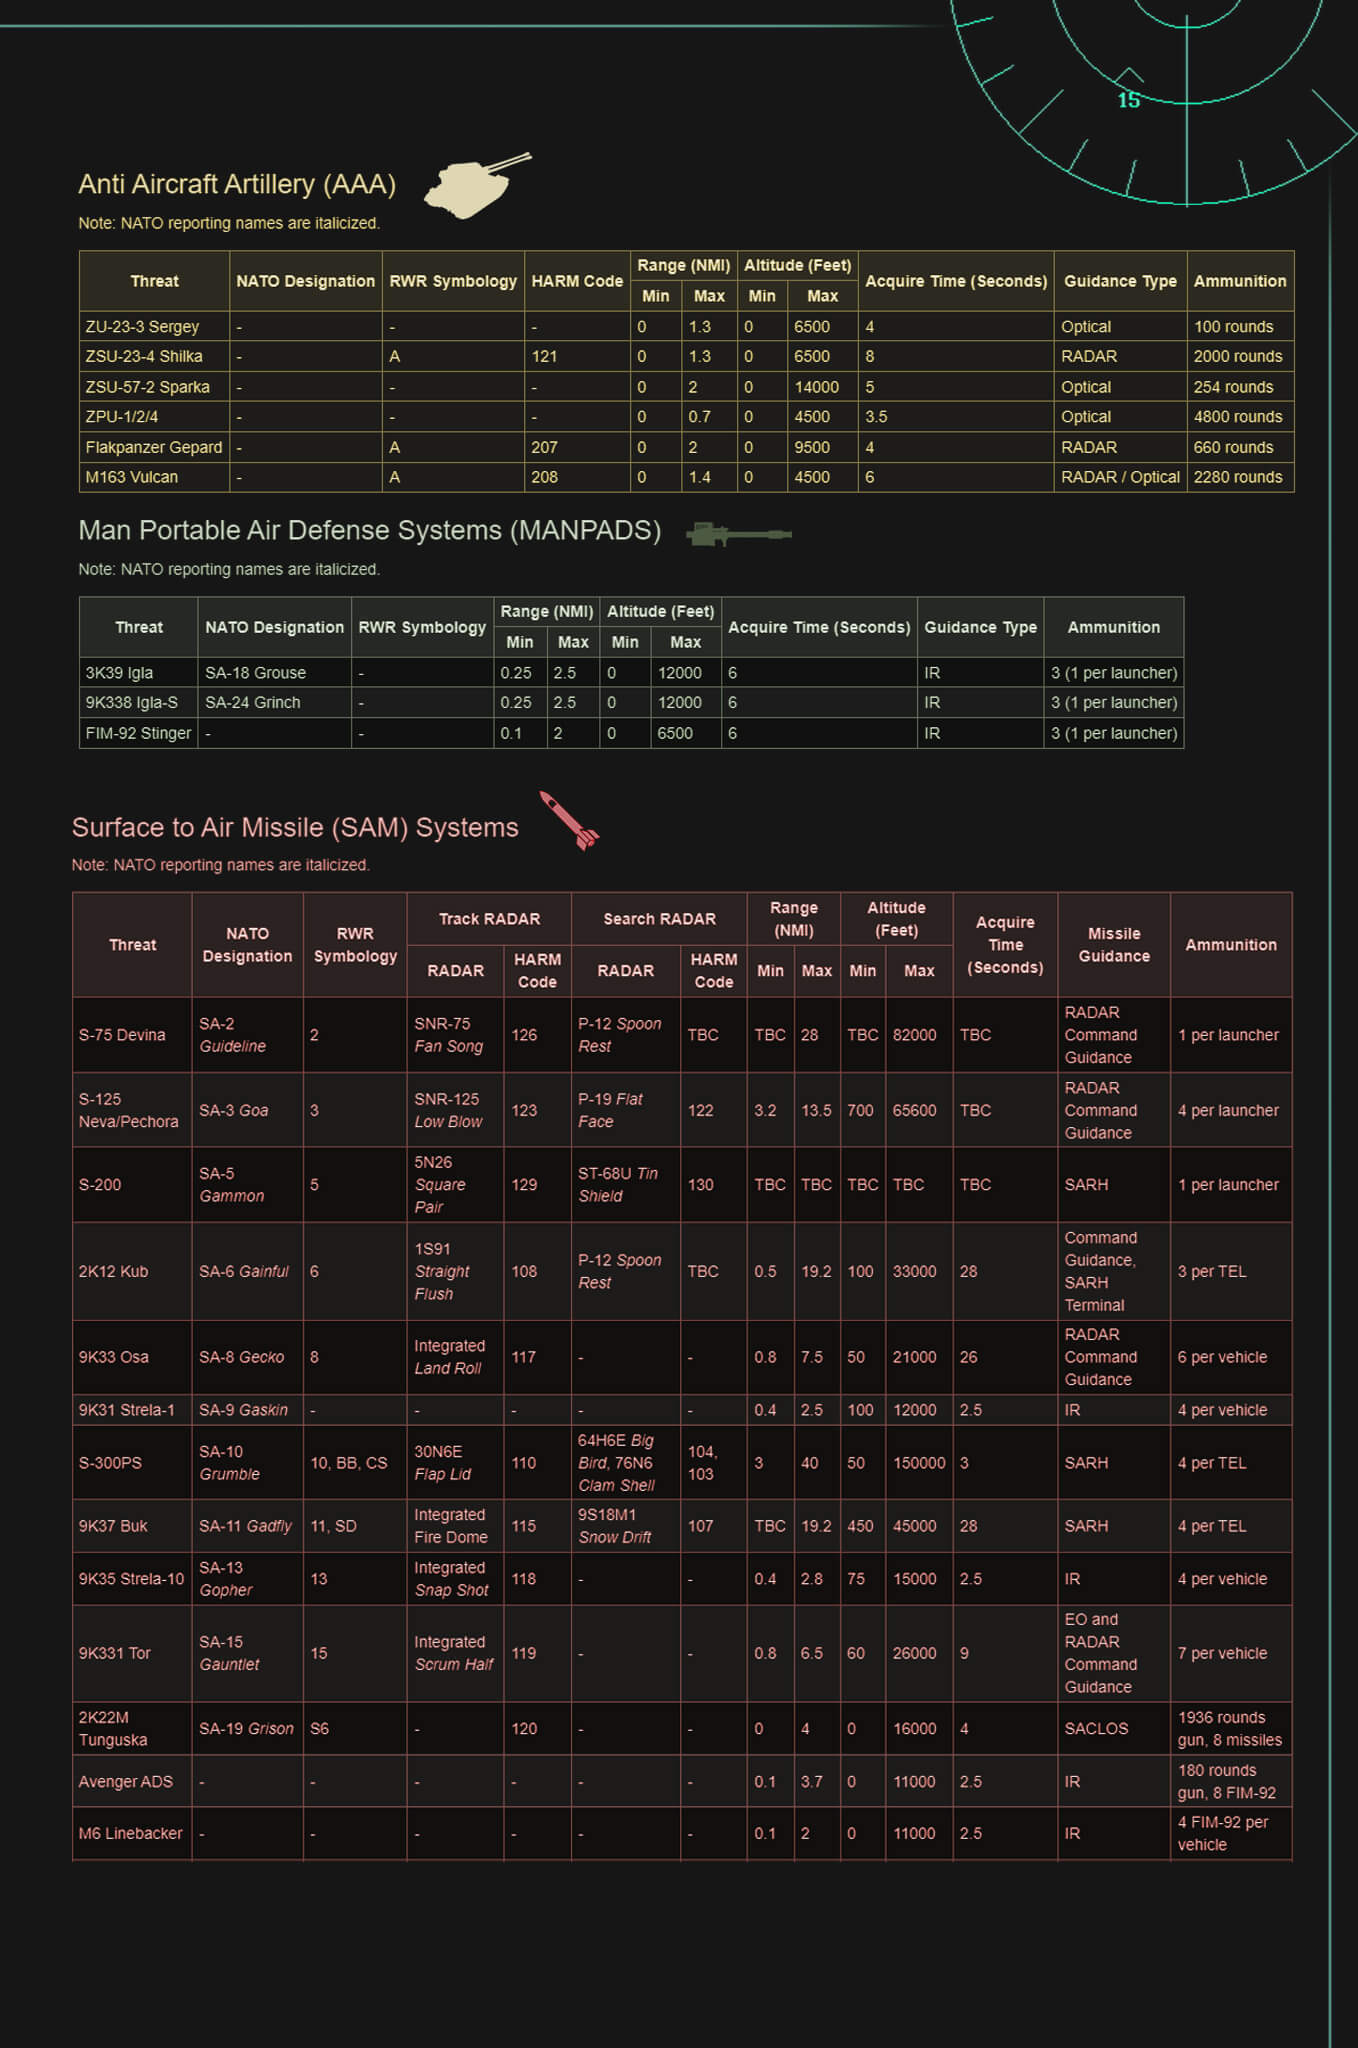The height and width of the screenshot is (2048, 1358).
Task: Click the Track RADAR column group header
Action: pyautogui.click(x=489, y=919)
